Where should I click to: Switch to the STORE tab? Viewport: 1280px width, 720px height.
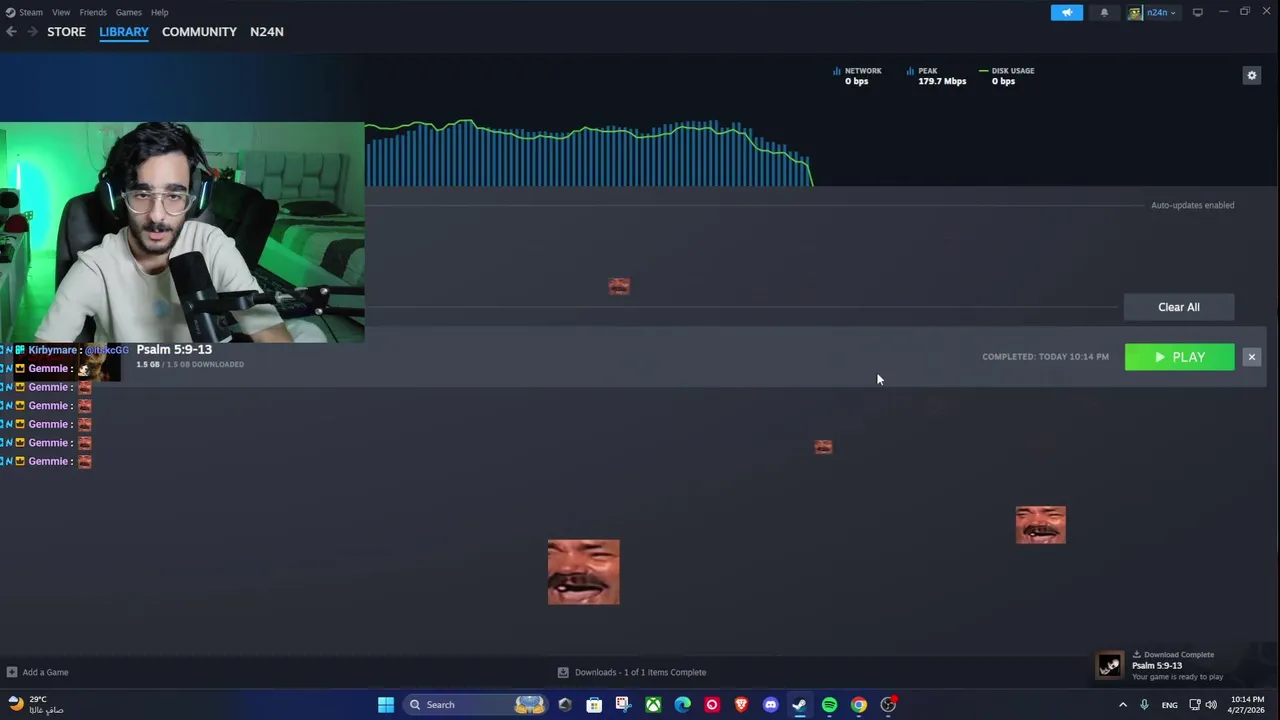point(66,32)
